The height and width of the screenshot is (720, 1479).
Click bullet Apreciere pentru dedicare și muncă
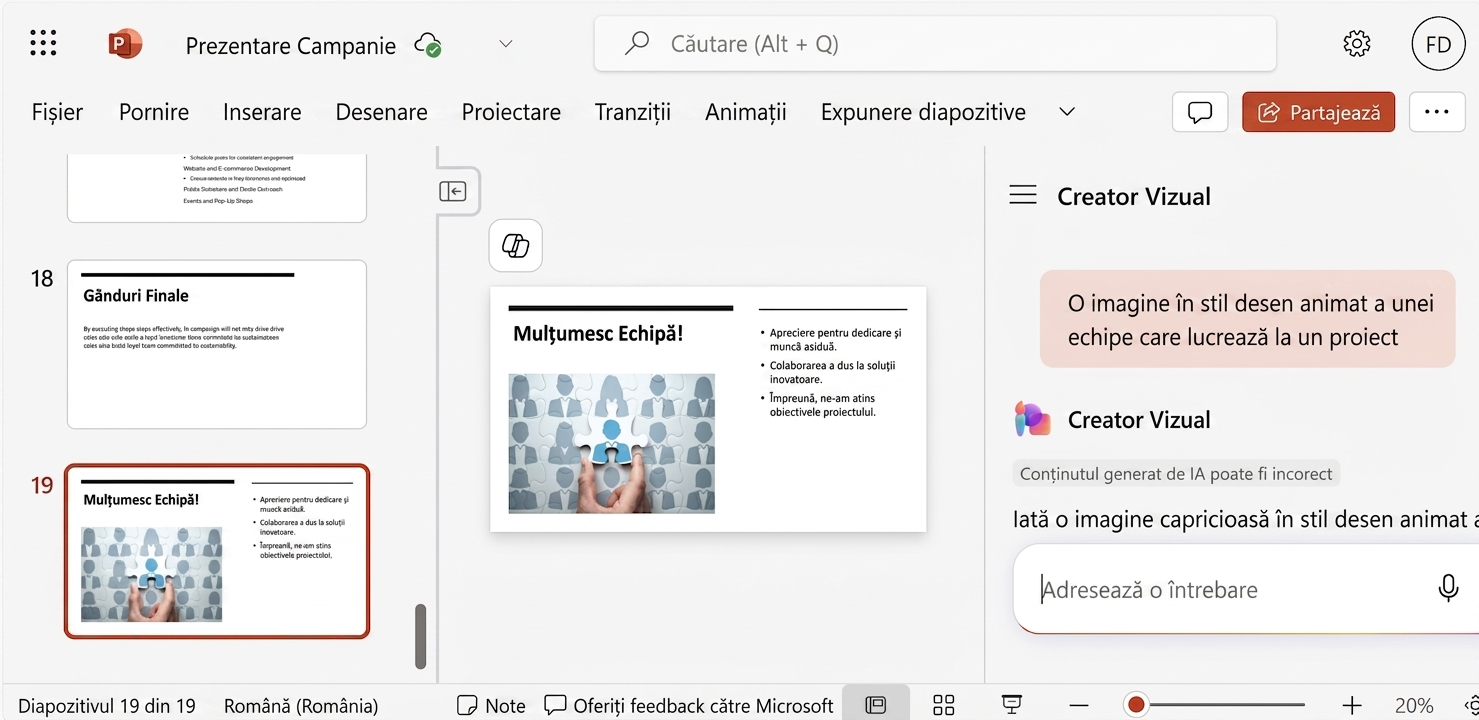tap(835, 338)
